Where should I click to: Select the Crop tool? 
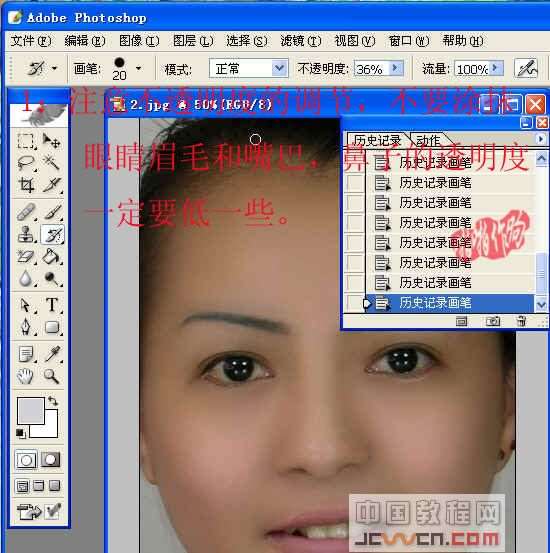tap(26, 185)
